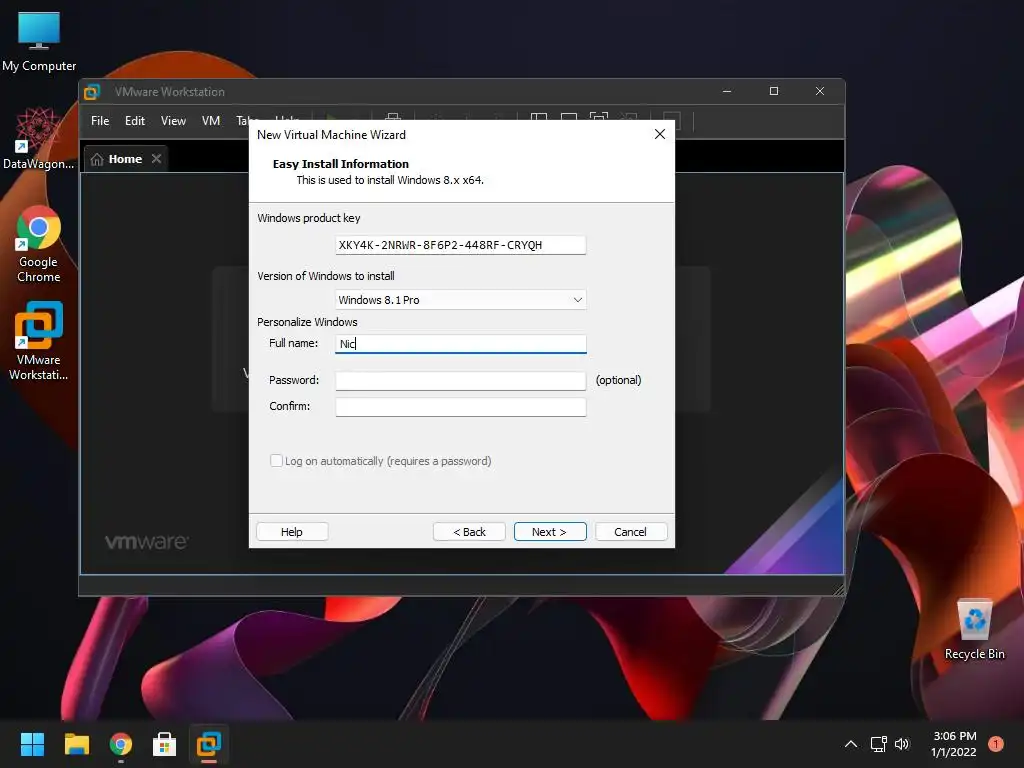Open the notification badge in taskbar

996,744
